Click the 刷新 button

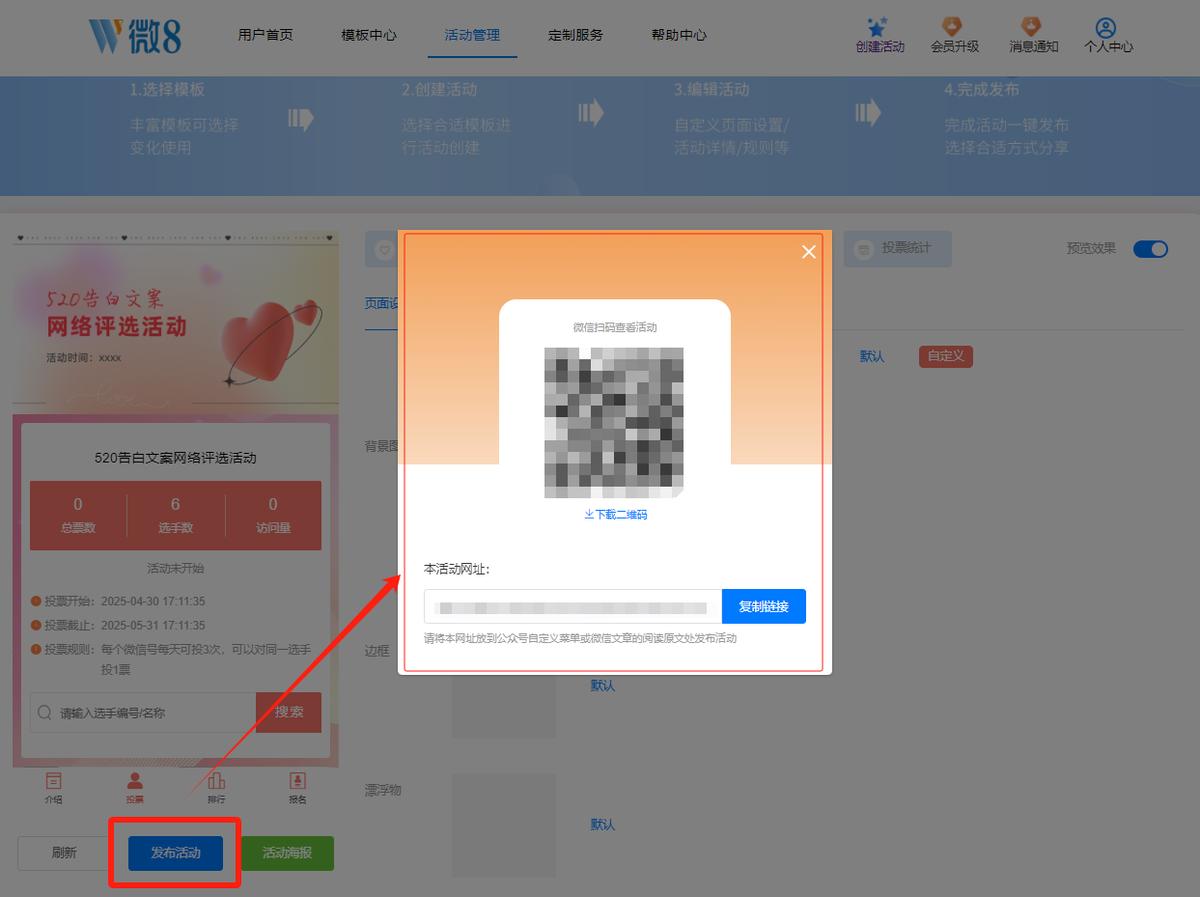coord(64,853)
